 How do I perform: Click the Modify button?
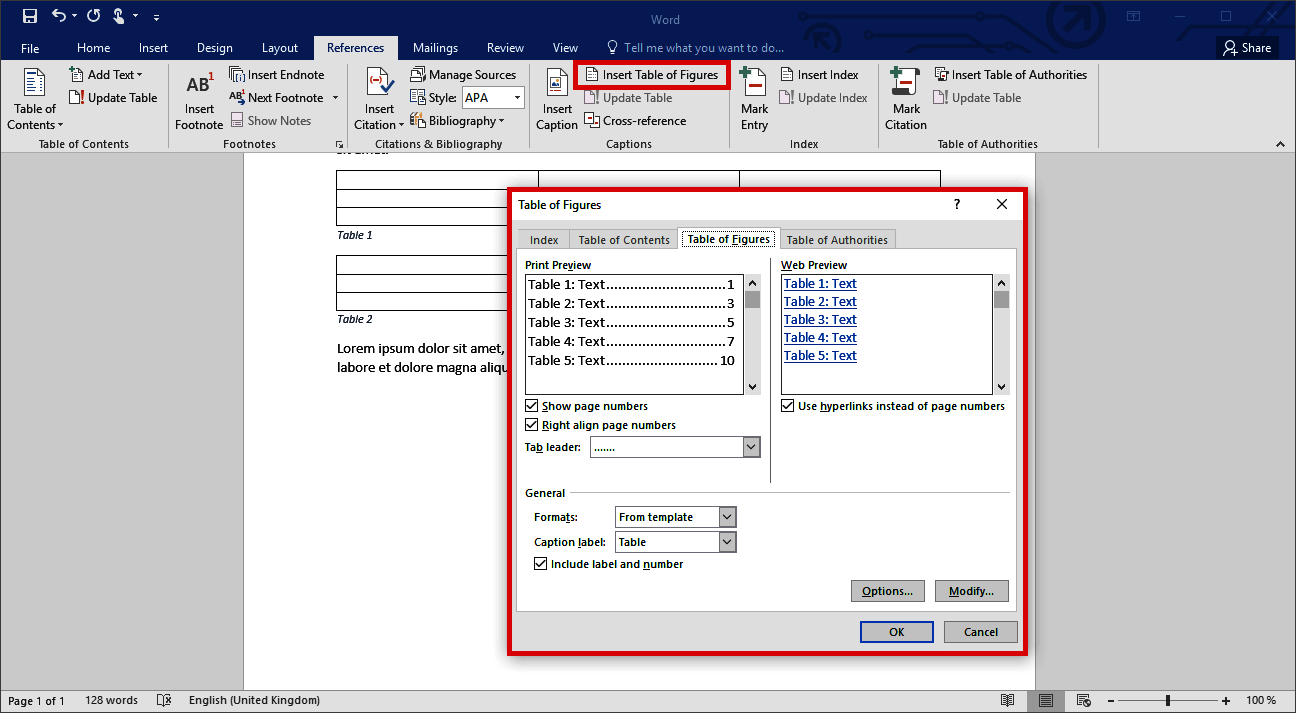tap(971, 590)
